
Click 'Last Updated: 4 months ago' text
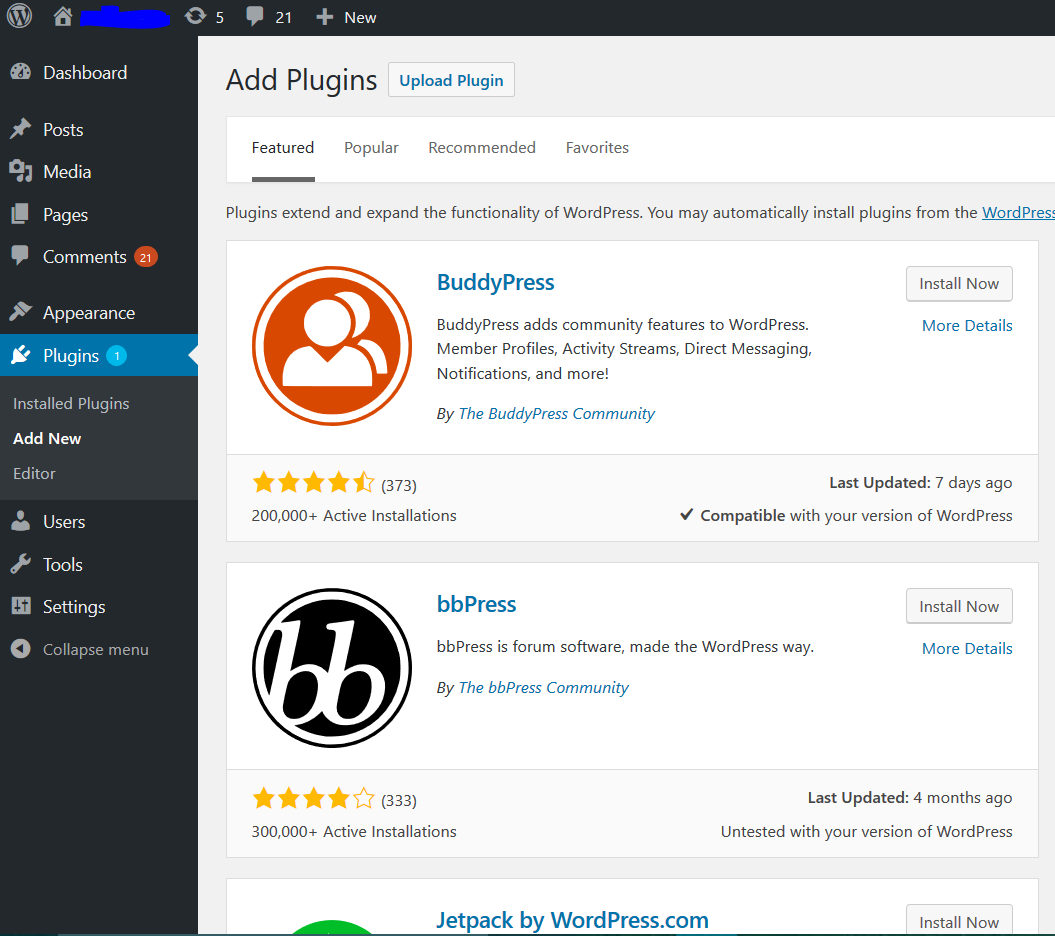910,798
